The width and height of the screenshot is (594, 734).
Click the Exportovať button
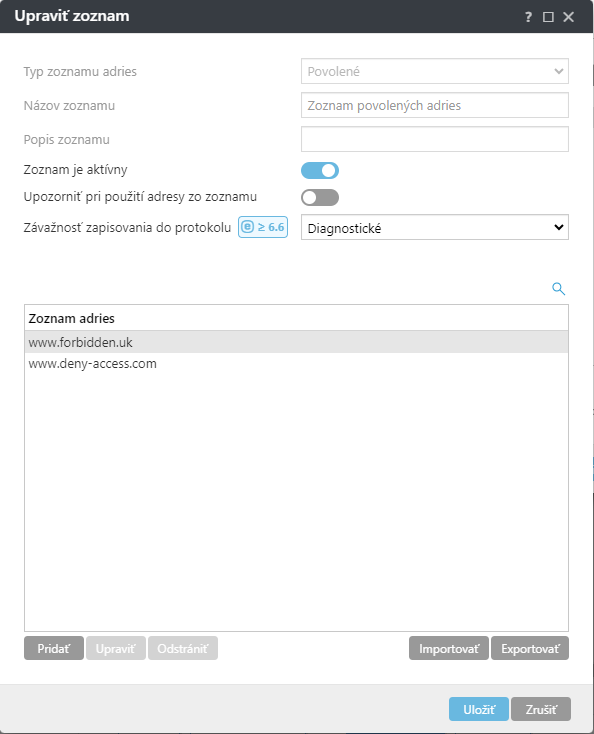530,648
